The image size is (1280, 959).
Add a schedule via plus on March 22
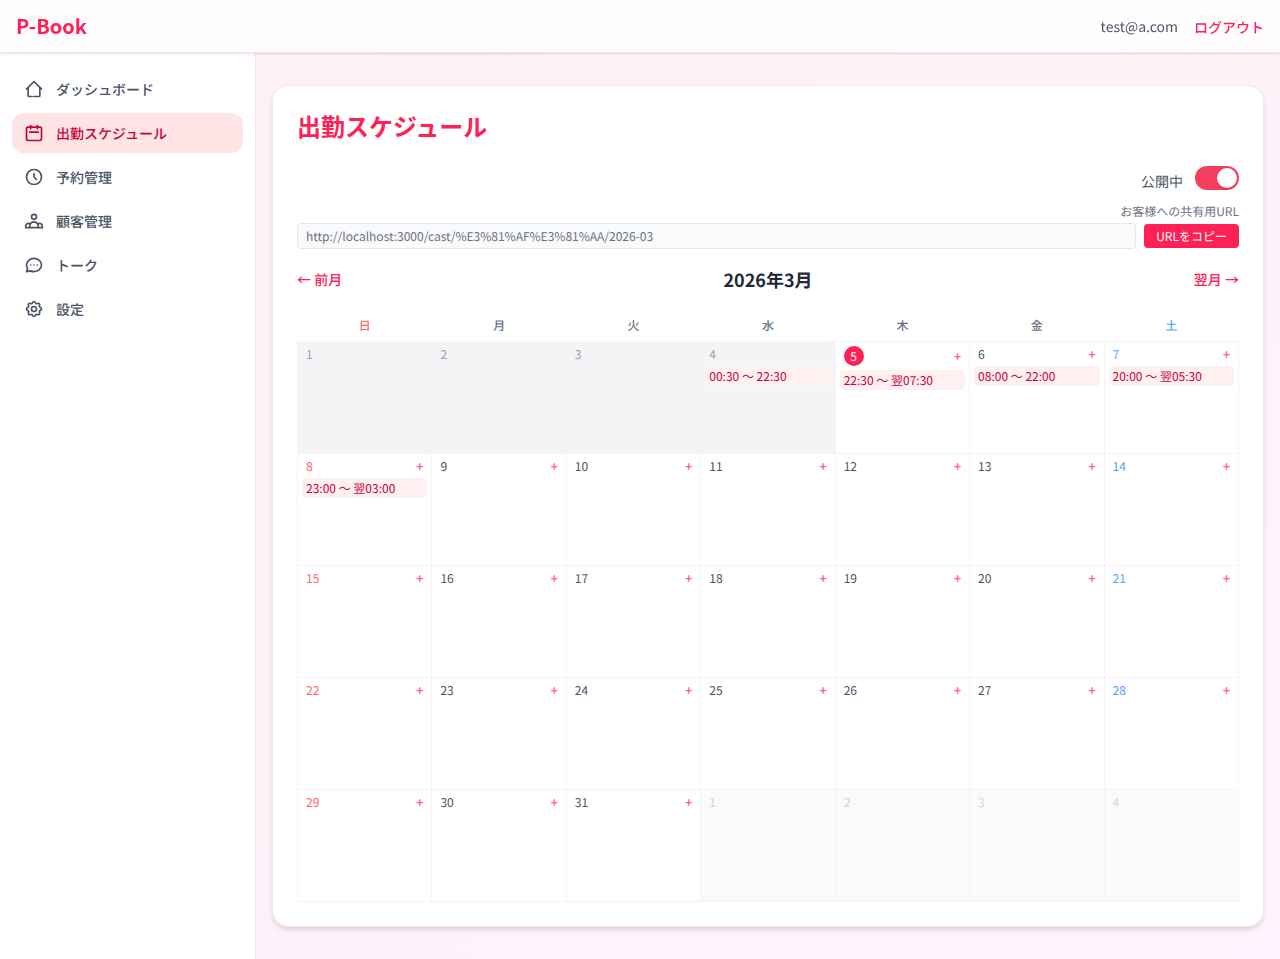420,690
